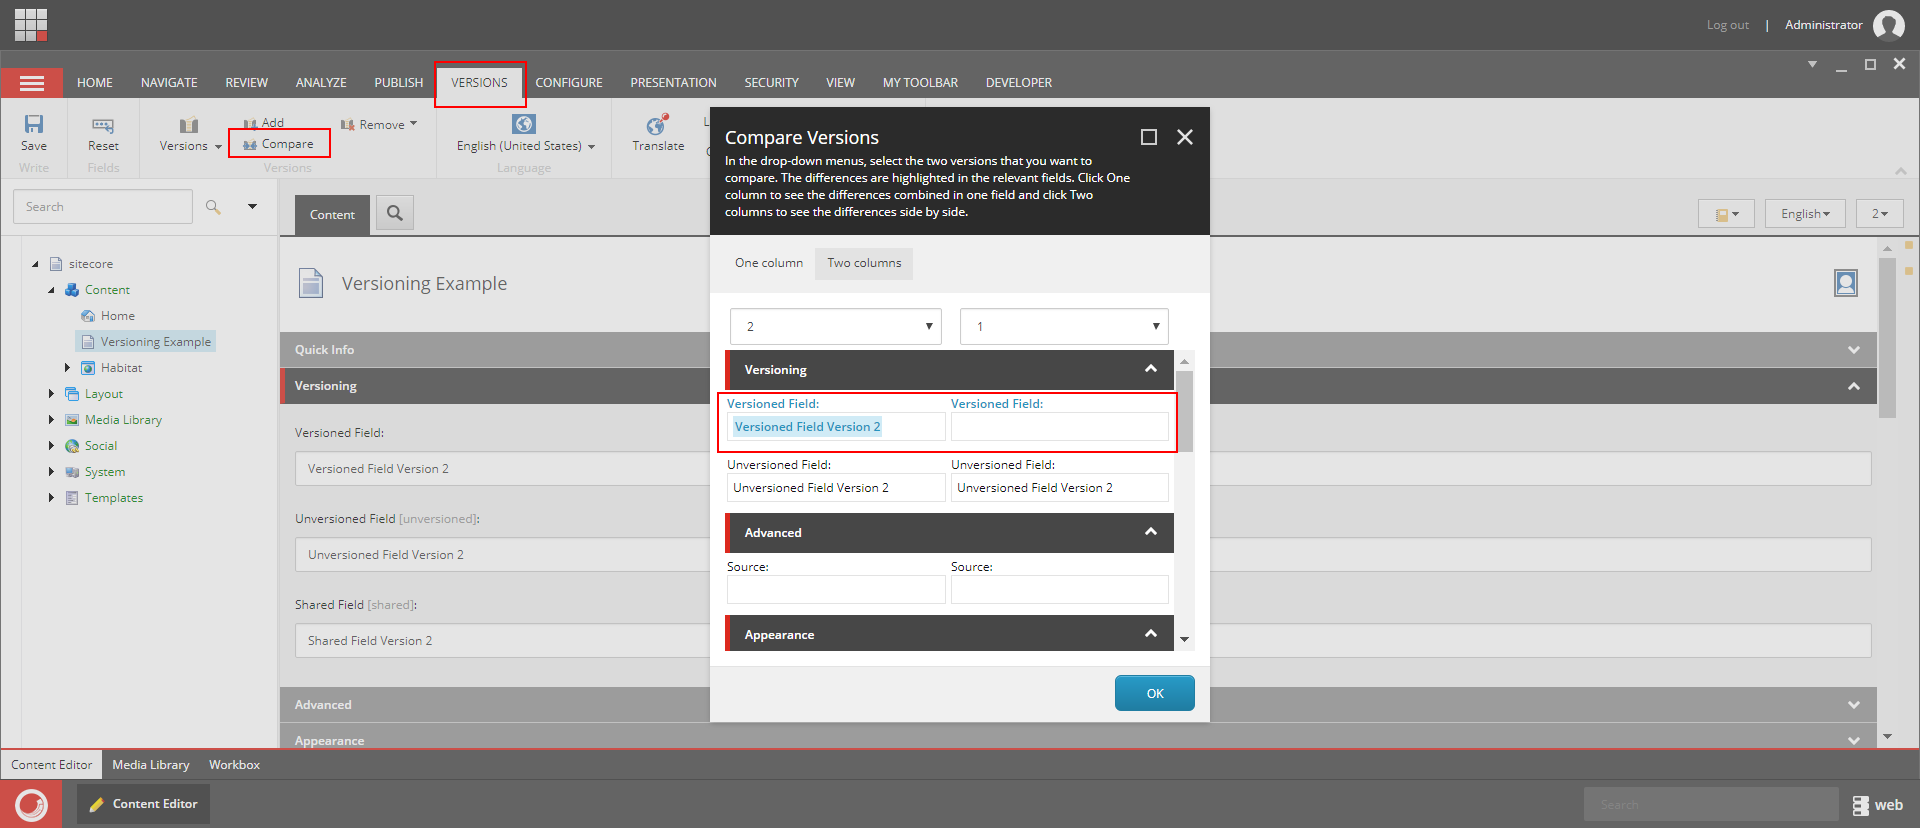This screenshot has height=828, width=1920.
Task: Open the PRESENTATION ribbon tab
Action: (673, 83)
